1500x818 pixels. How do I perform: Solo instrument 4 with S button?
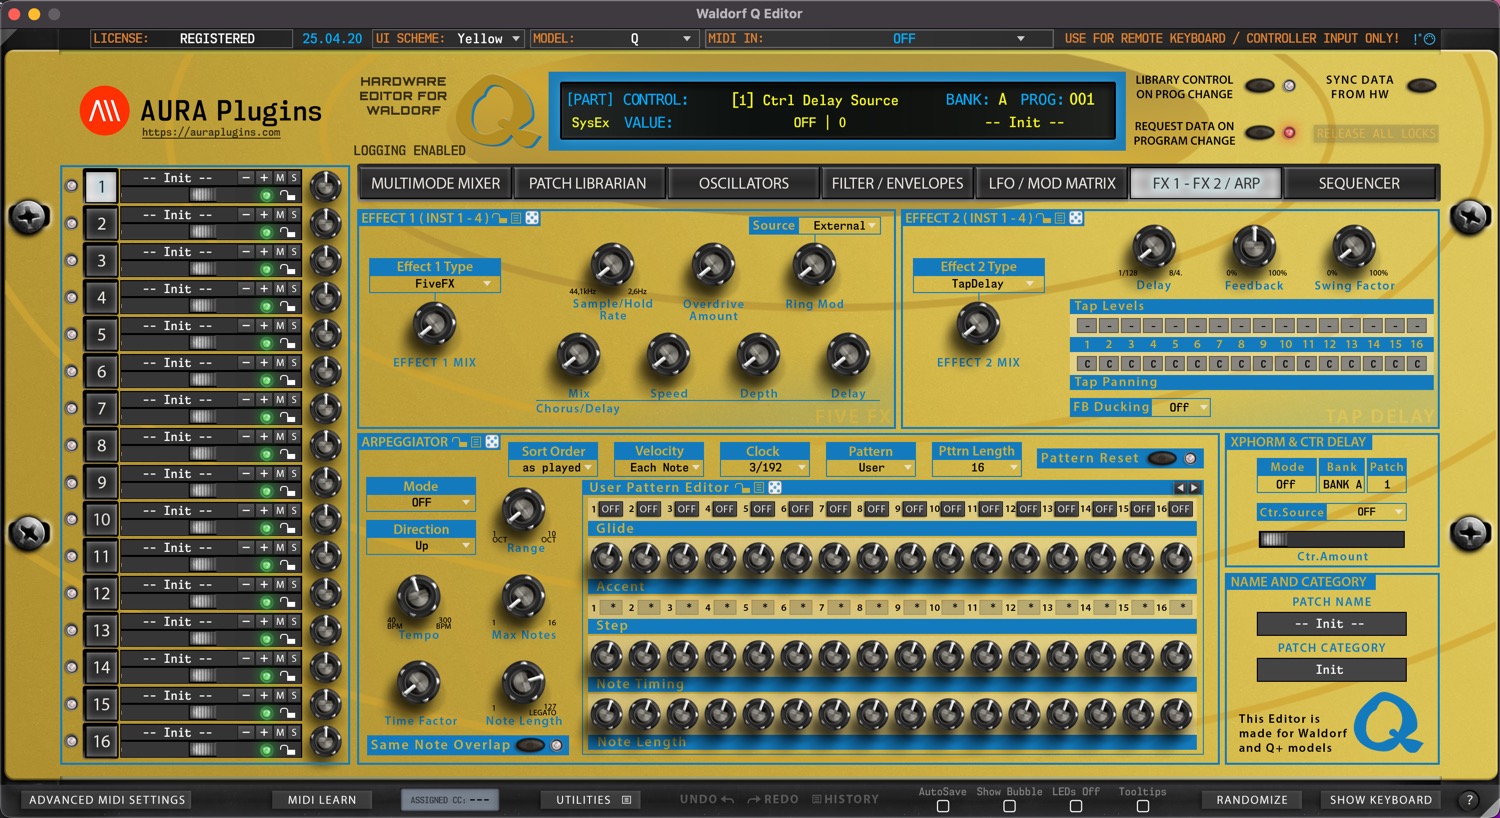[x=294, y=289]
